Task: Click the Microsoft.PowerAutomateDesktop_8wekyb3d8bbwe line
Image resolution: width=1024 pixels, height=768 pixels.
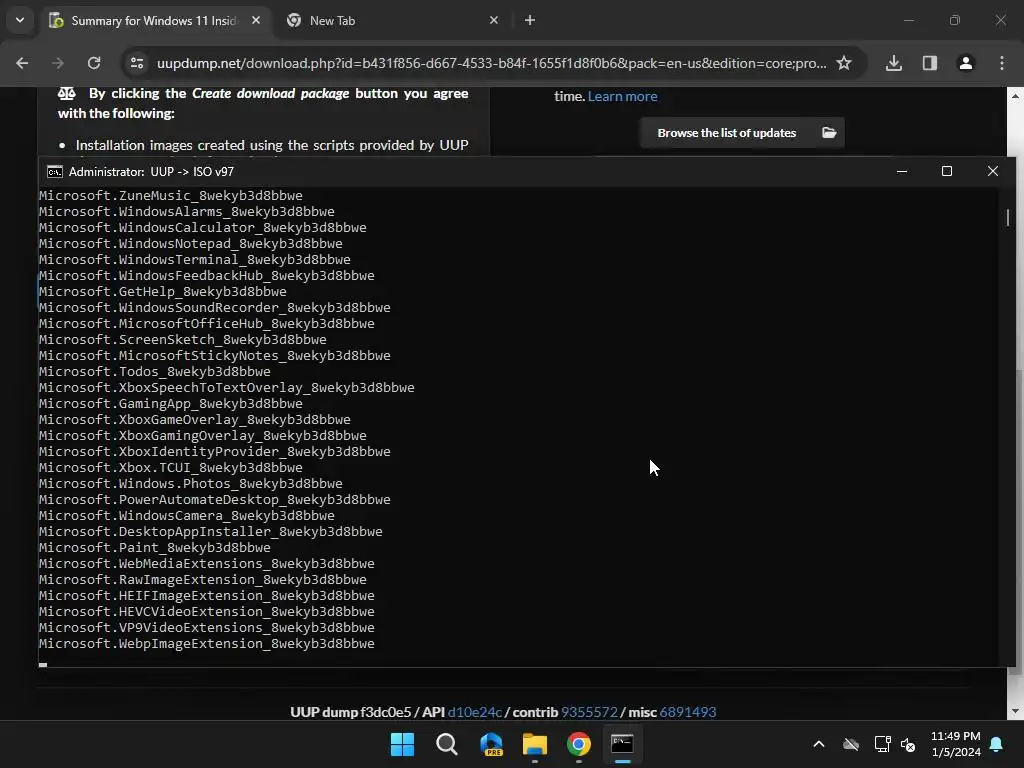Action: pos(215,500)
